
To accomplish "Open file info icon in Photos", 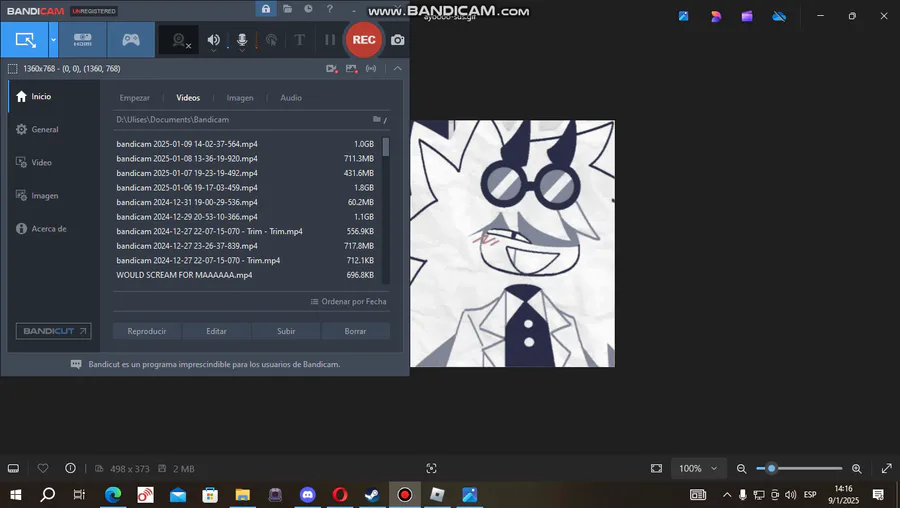I will point(70,468).
